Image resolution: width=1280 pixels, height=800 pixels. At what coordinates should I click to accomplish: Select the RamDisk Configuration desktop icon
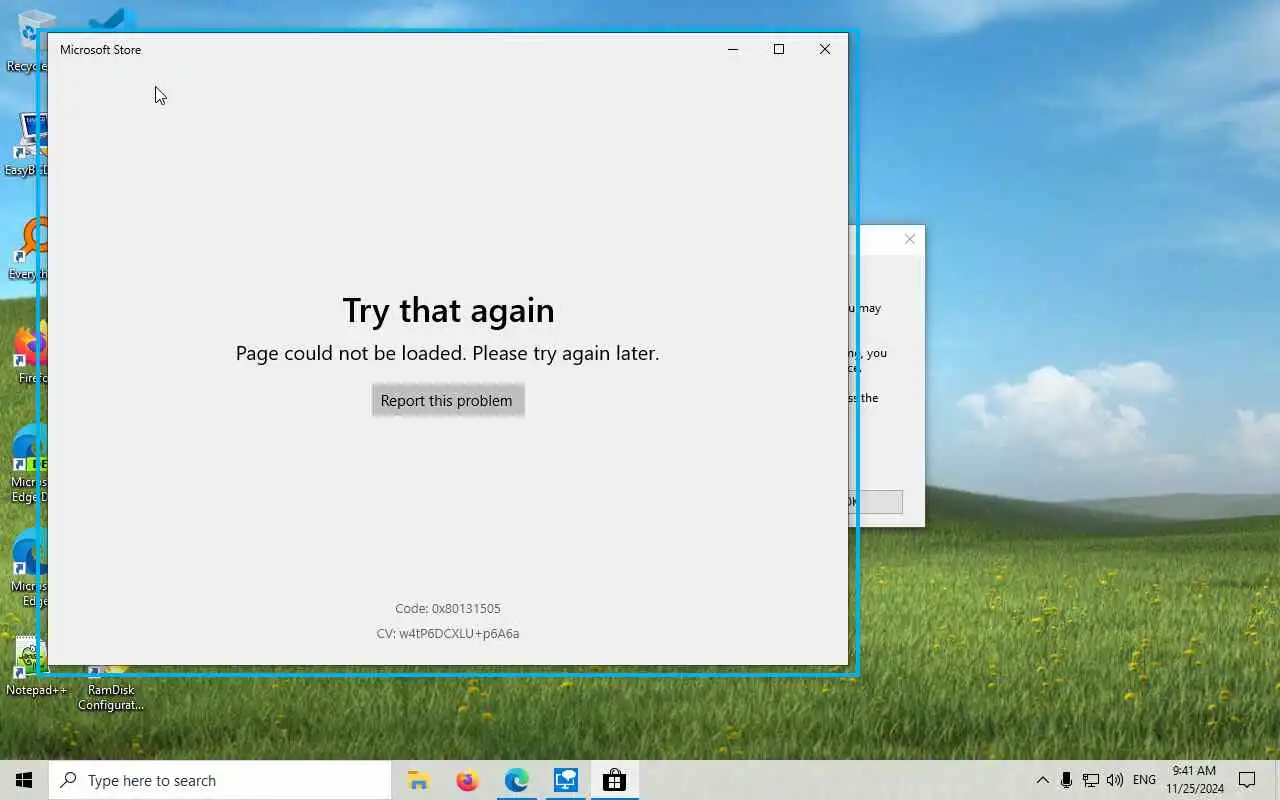coord(111,688)
